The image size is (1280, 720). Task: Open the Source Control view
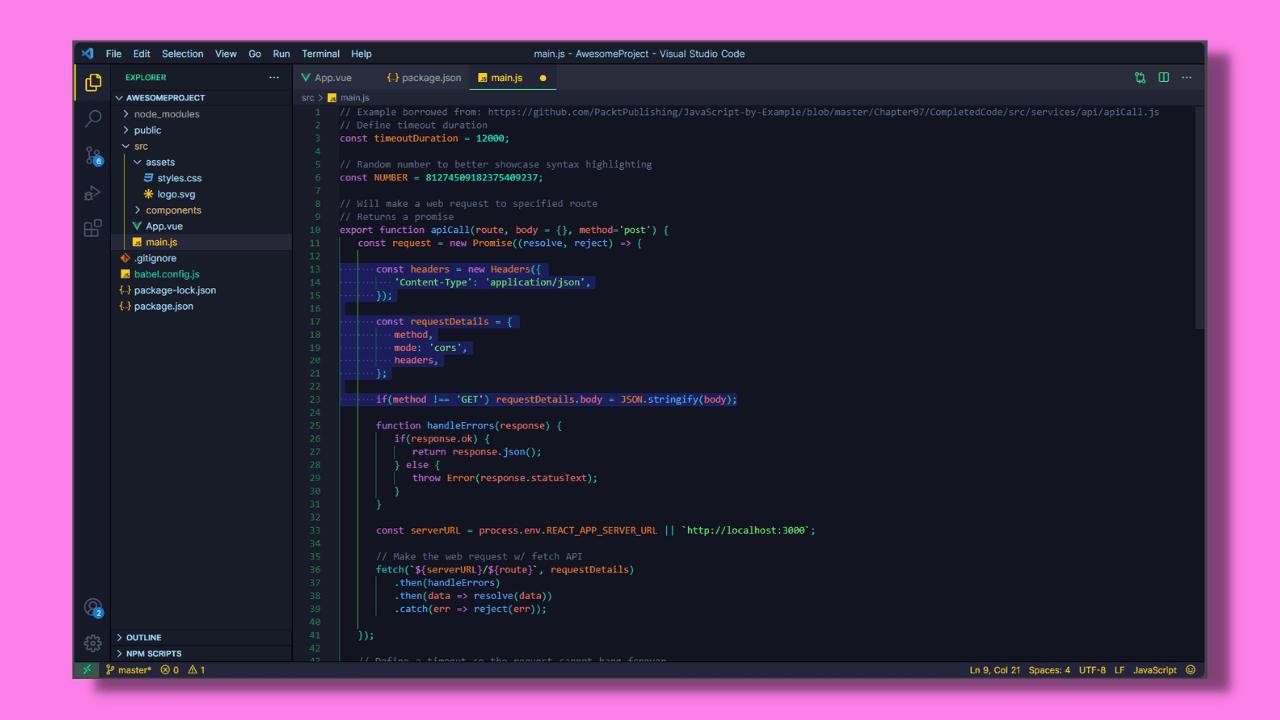tap(93, 156)
